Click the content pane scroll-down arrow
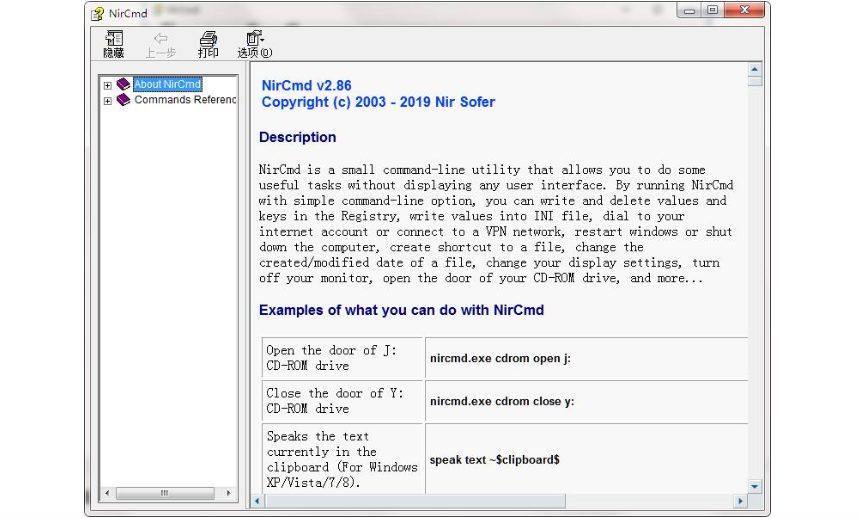Image resolution: width=860 pixels, height=518 pixels. [755, 486]
